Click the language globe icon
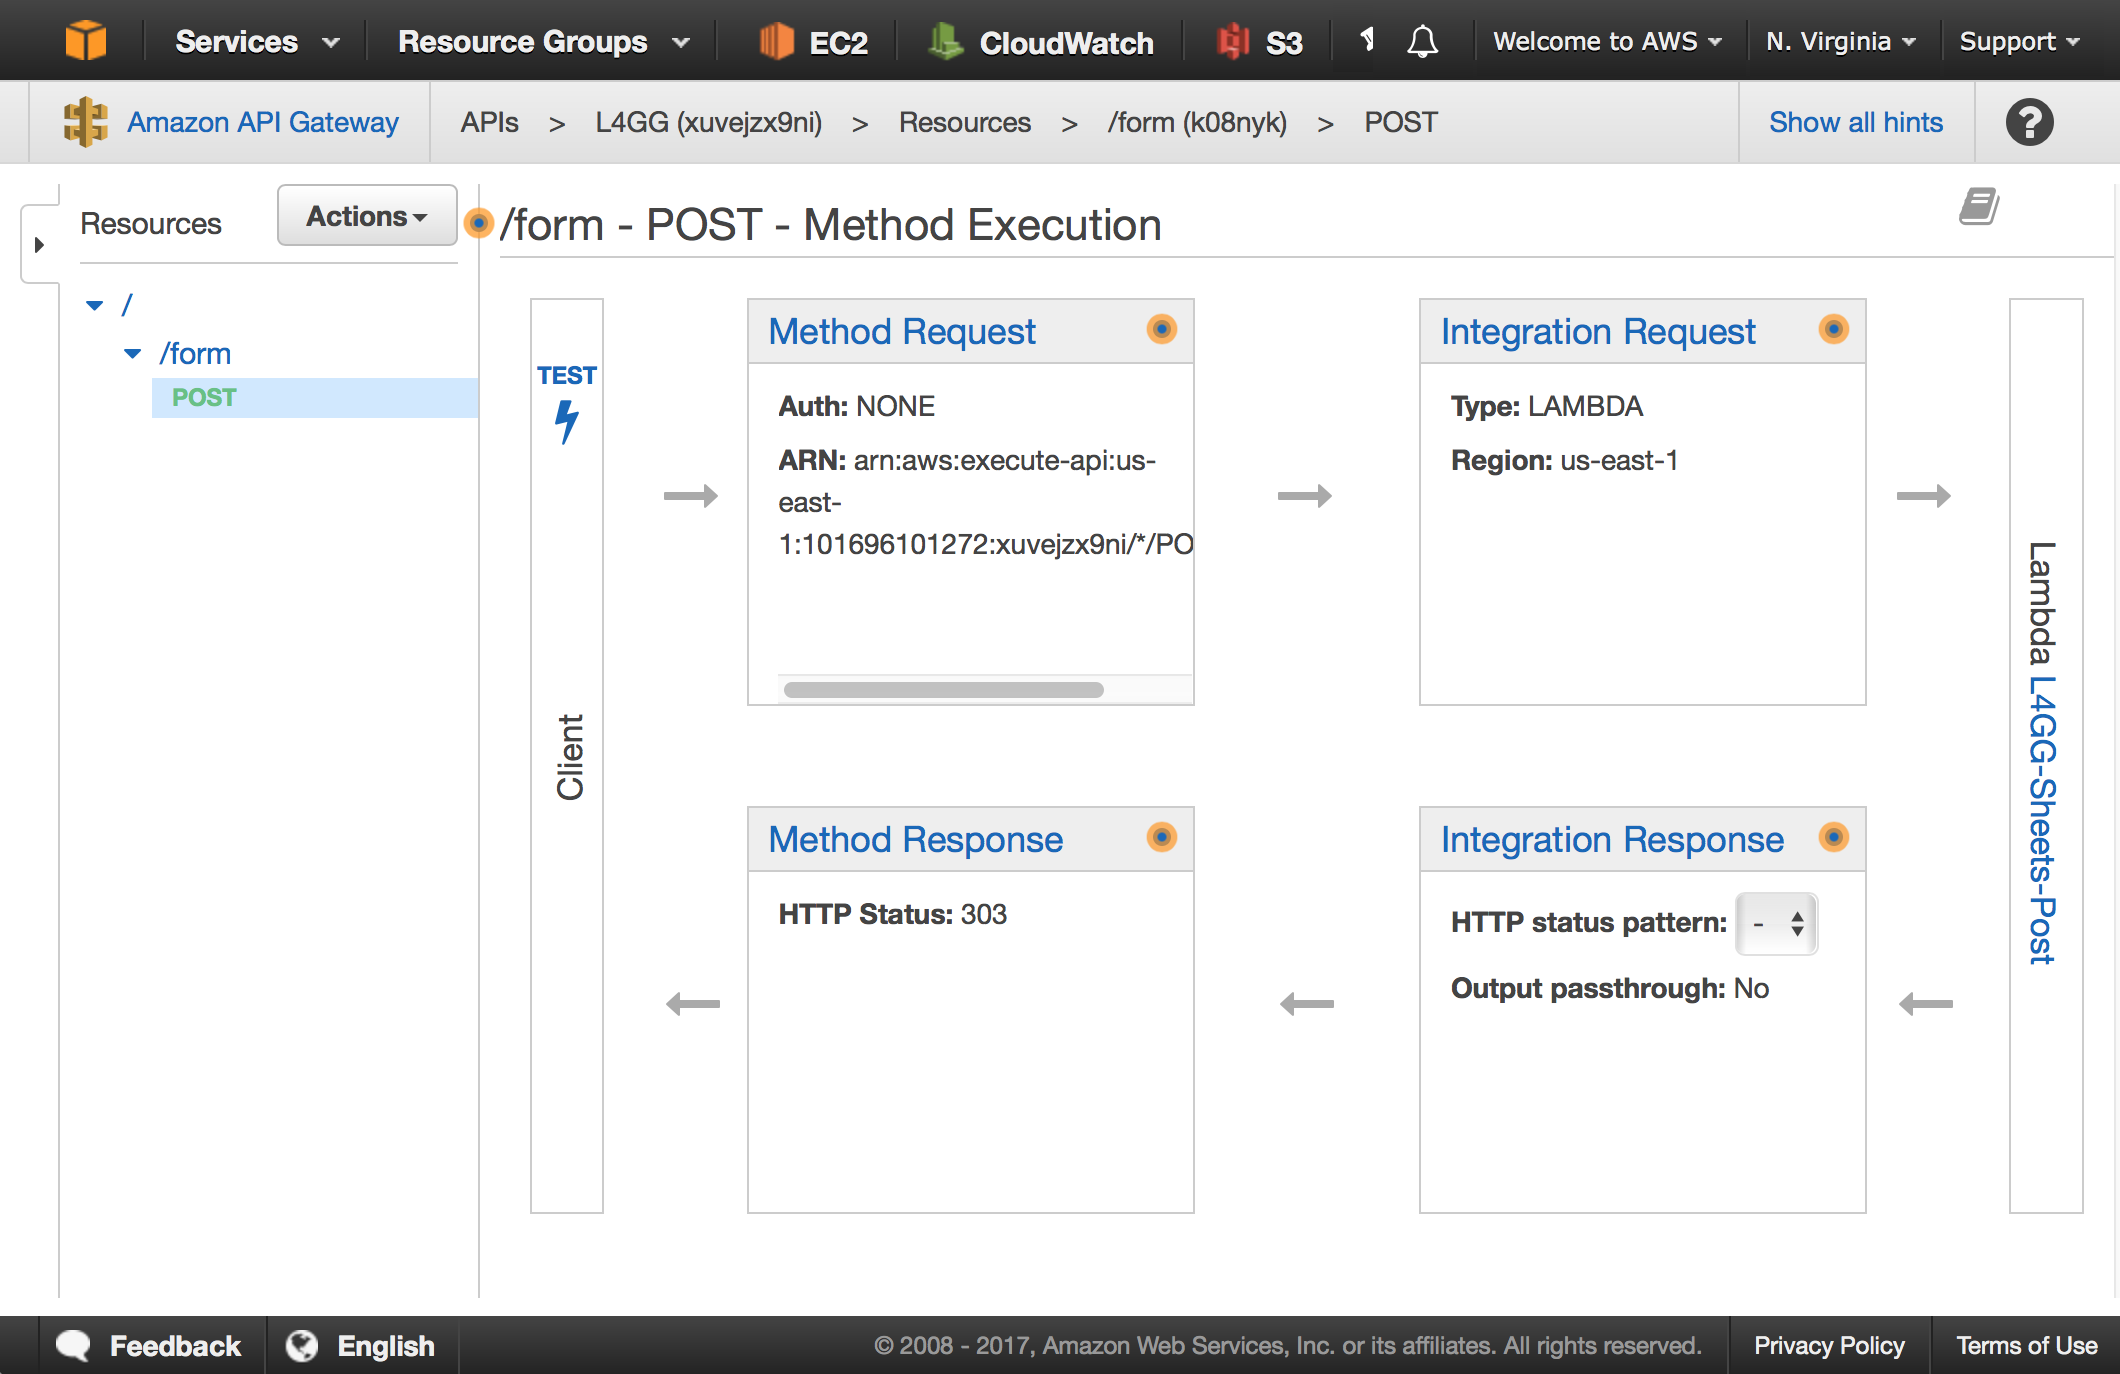 302,1345
